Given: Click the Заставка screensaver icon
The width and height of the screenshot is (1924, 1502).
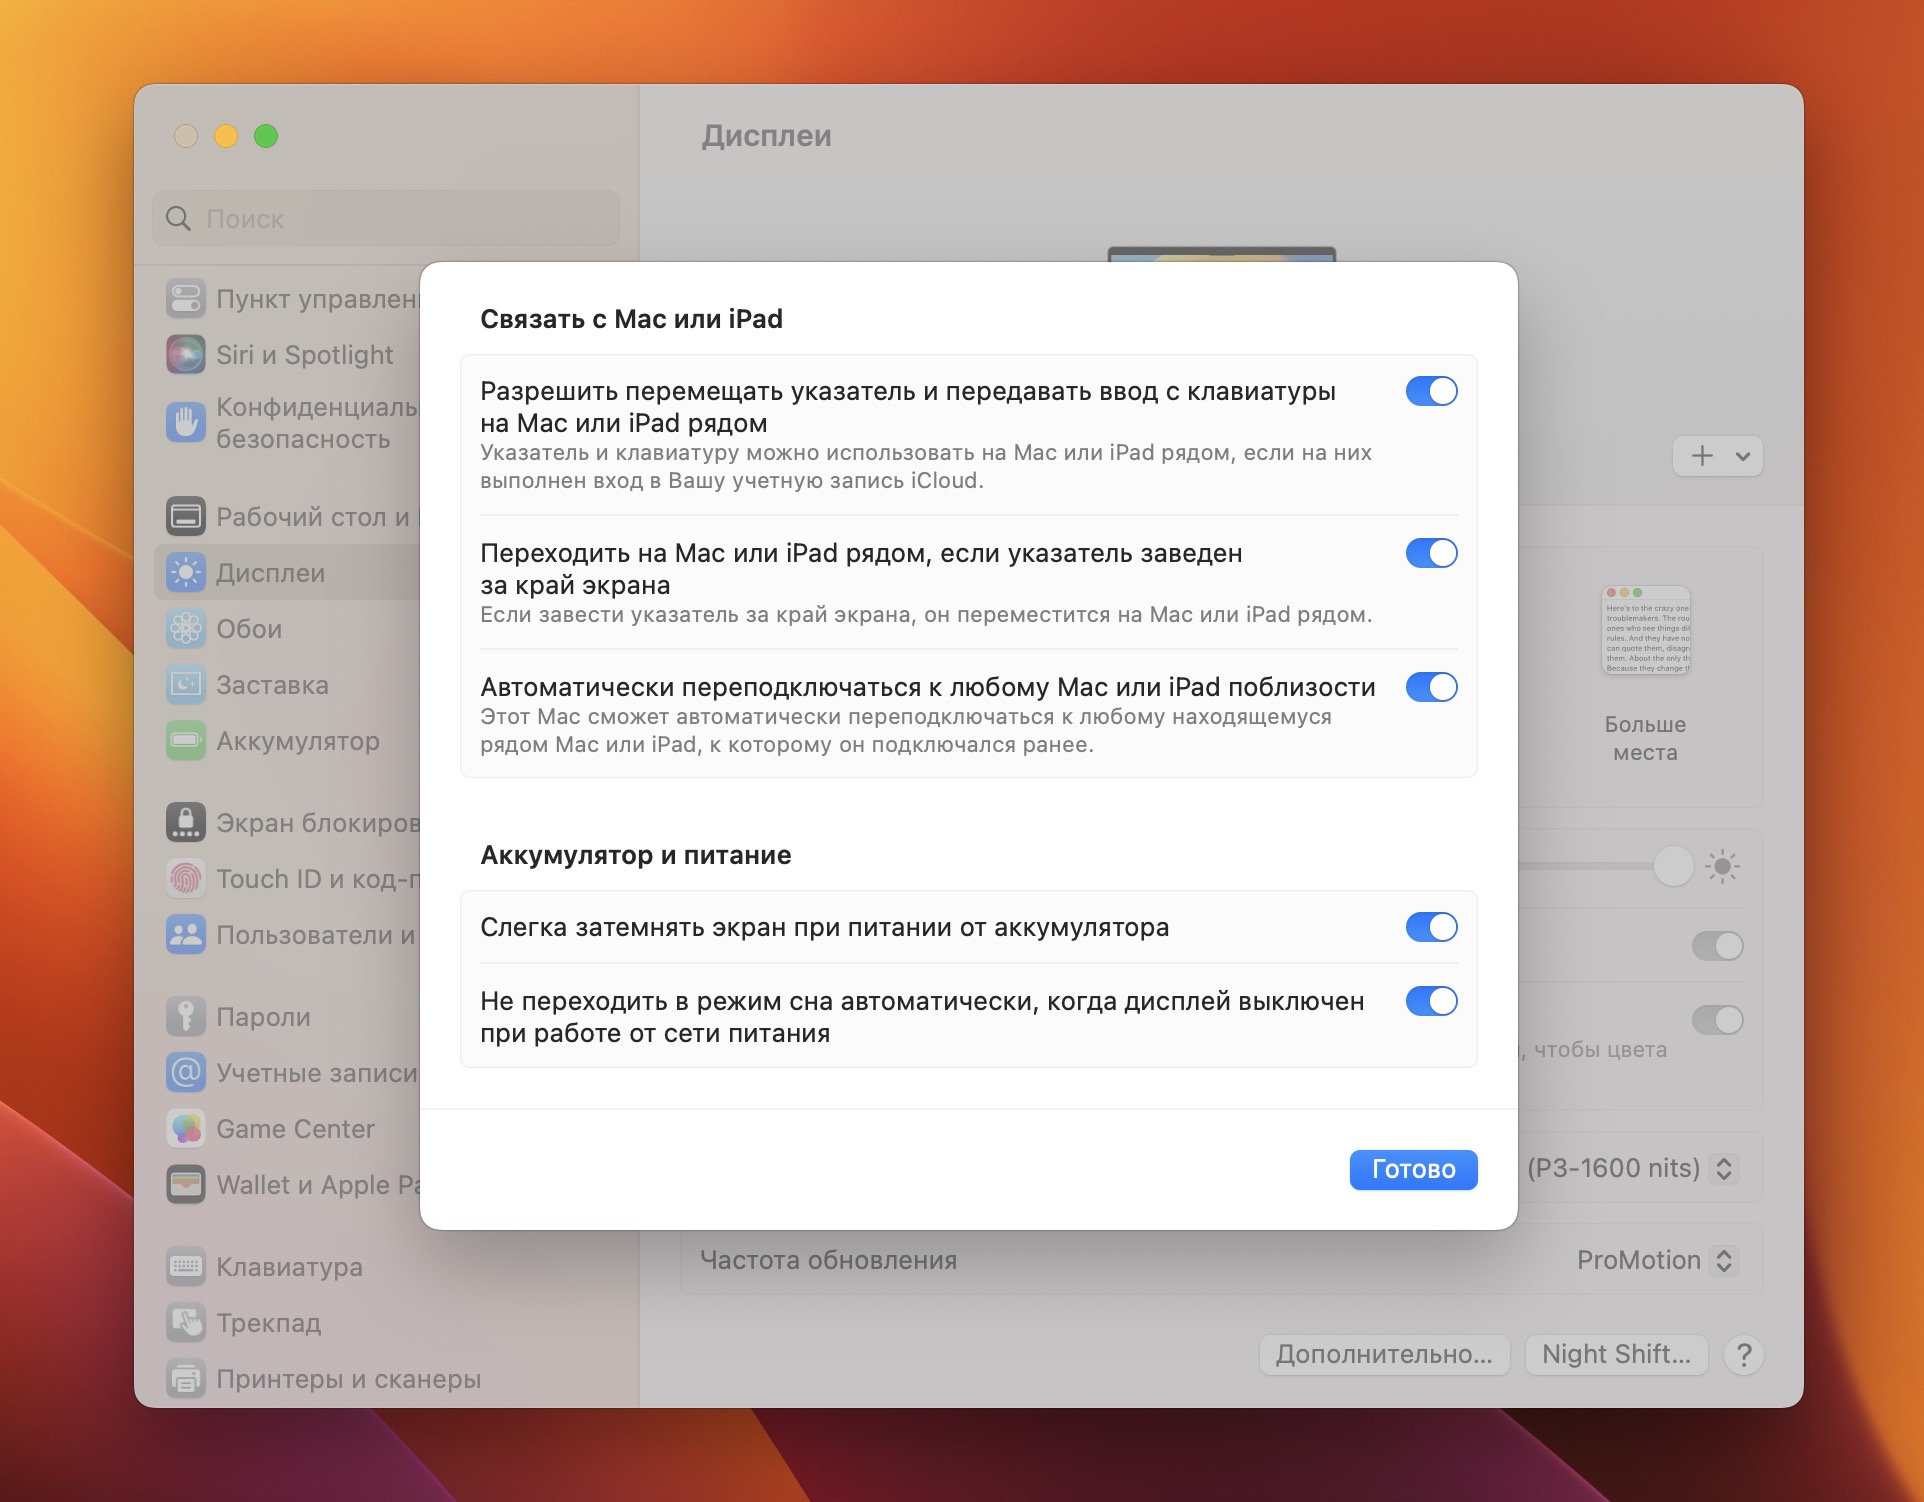Looking at the screenshot, I should tap(186, 685).
